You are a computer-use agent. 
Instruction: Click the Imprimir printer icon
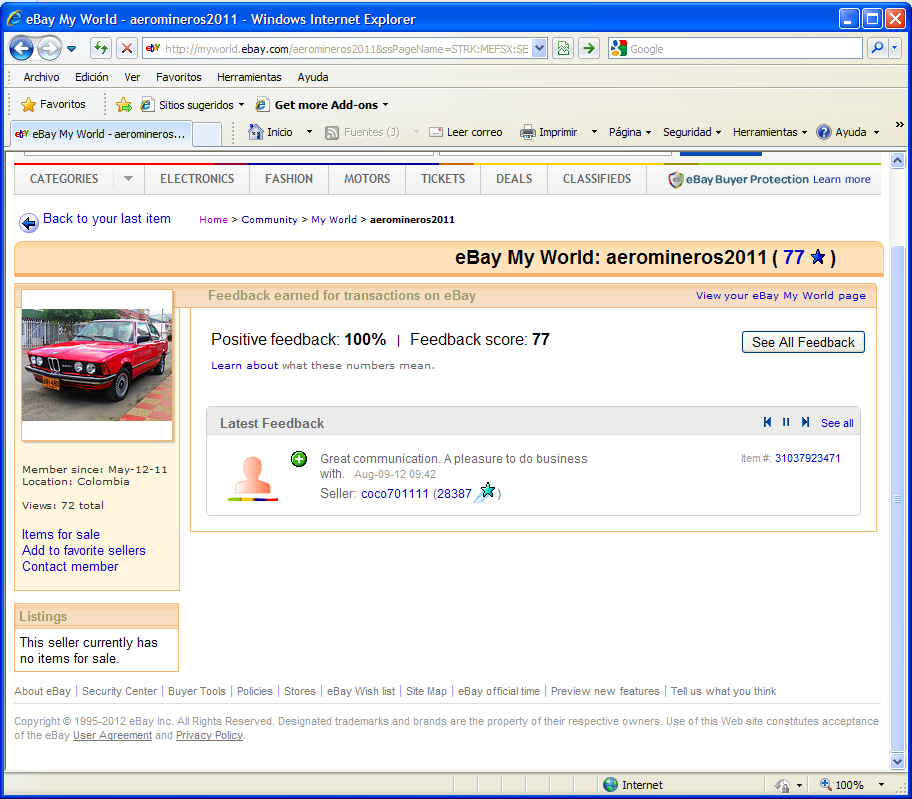[x=528, y=132]
